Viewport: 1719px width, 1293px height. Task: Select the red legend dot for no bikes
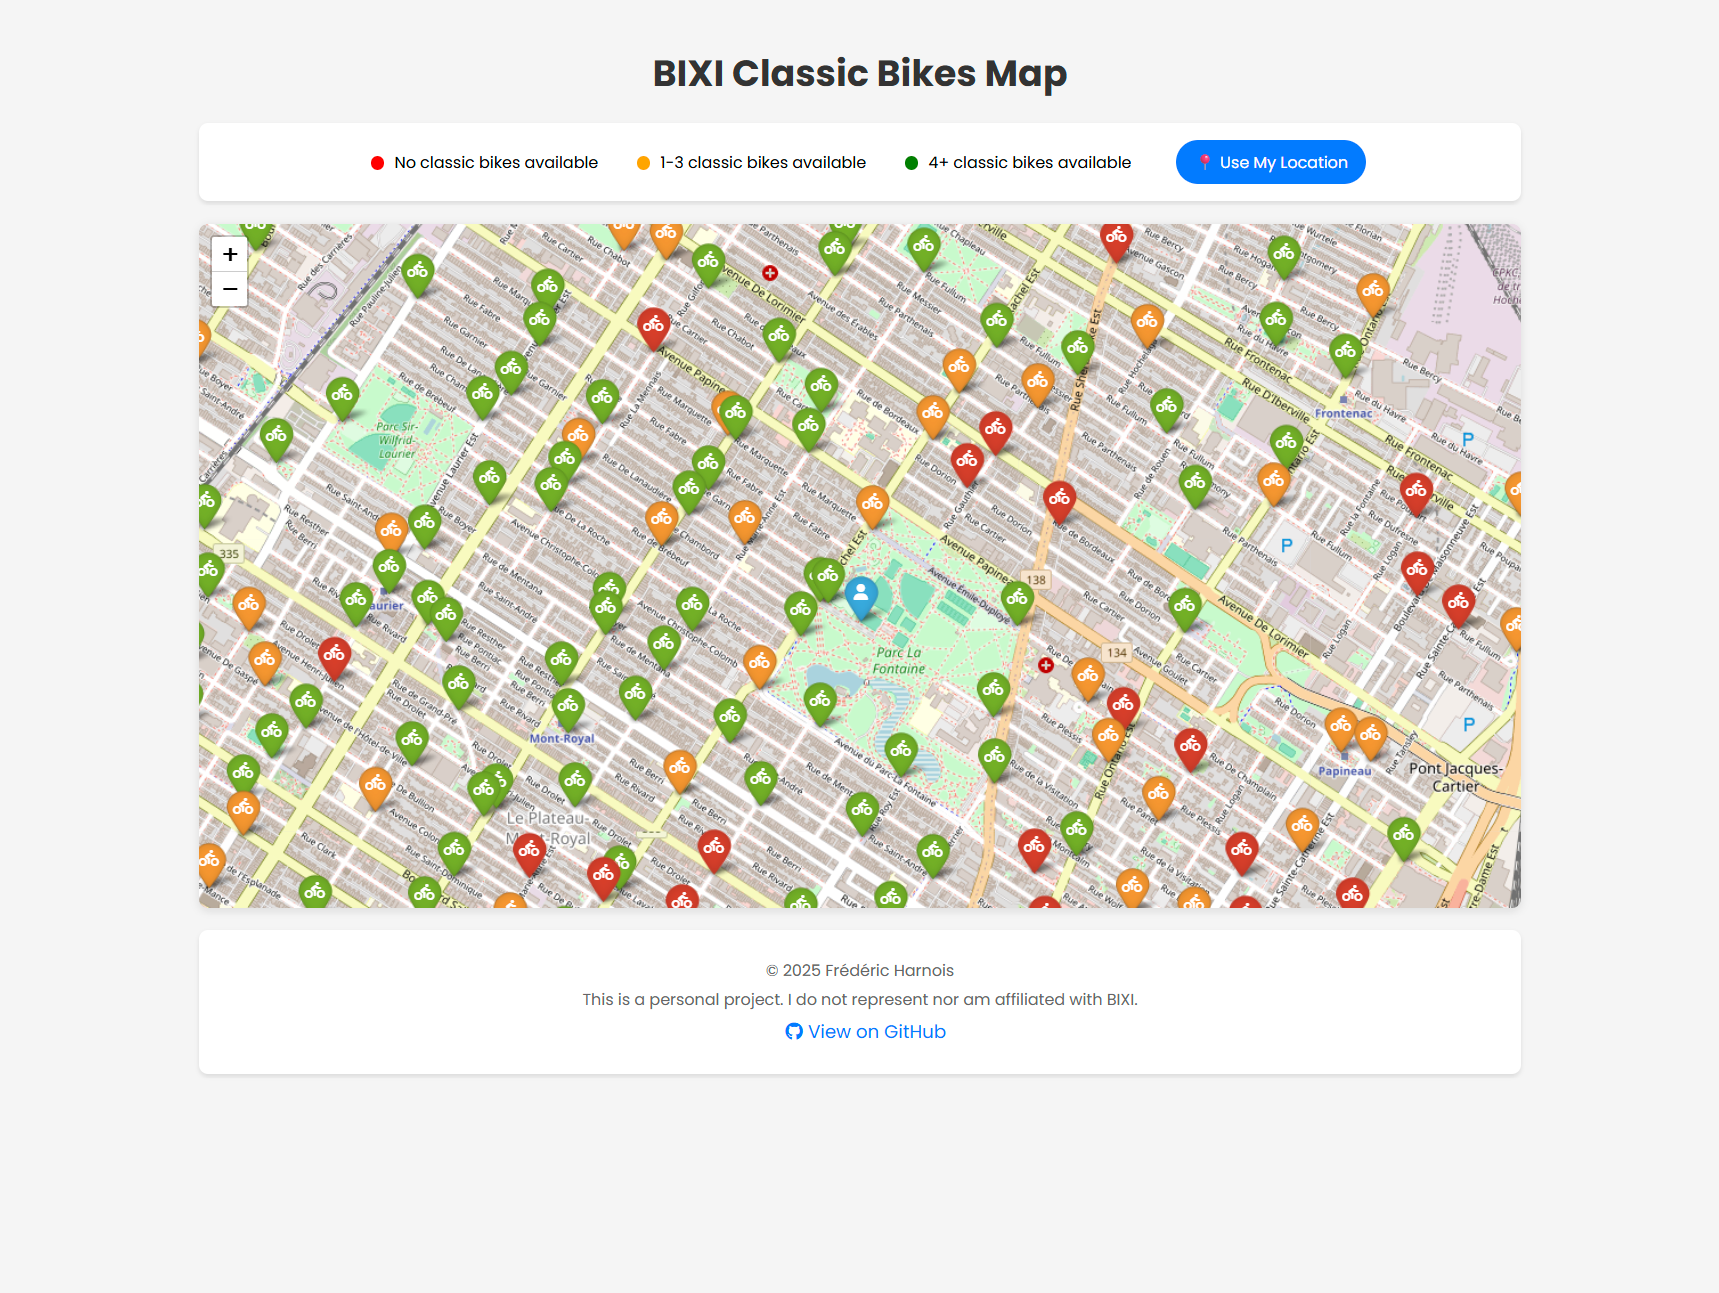pyautogui.click(x=377, y=162)
